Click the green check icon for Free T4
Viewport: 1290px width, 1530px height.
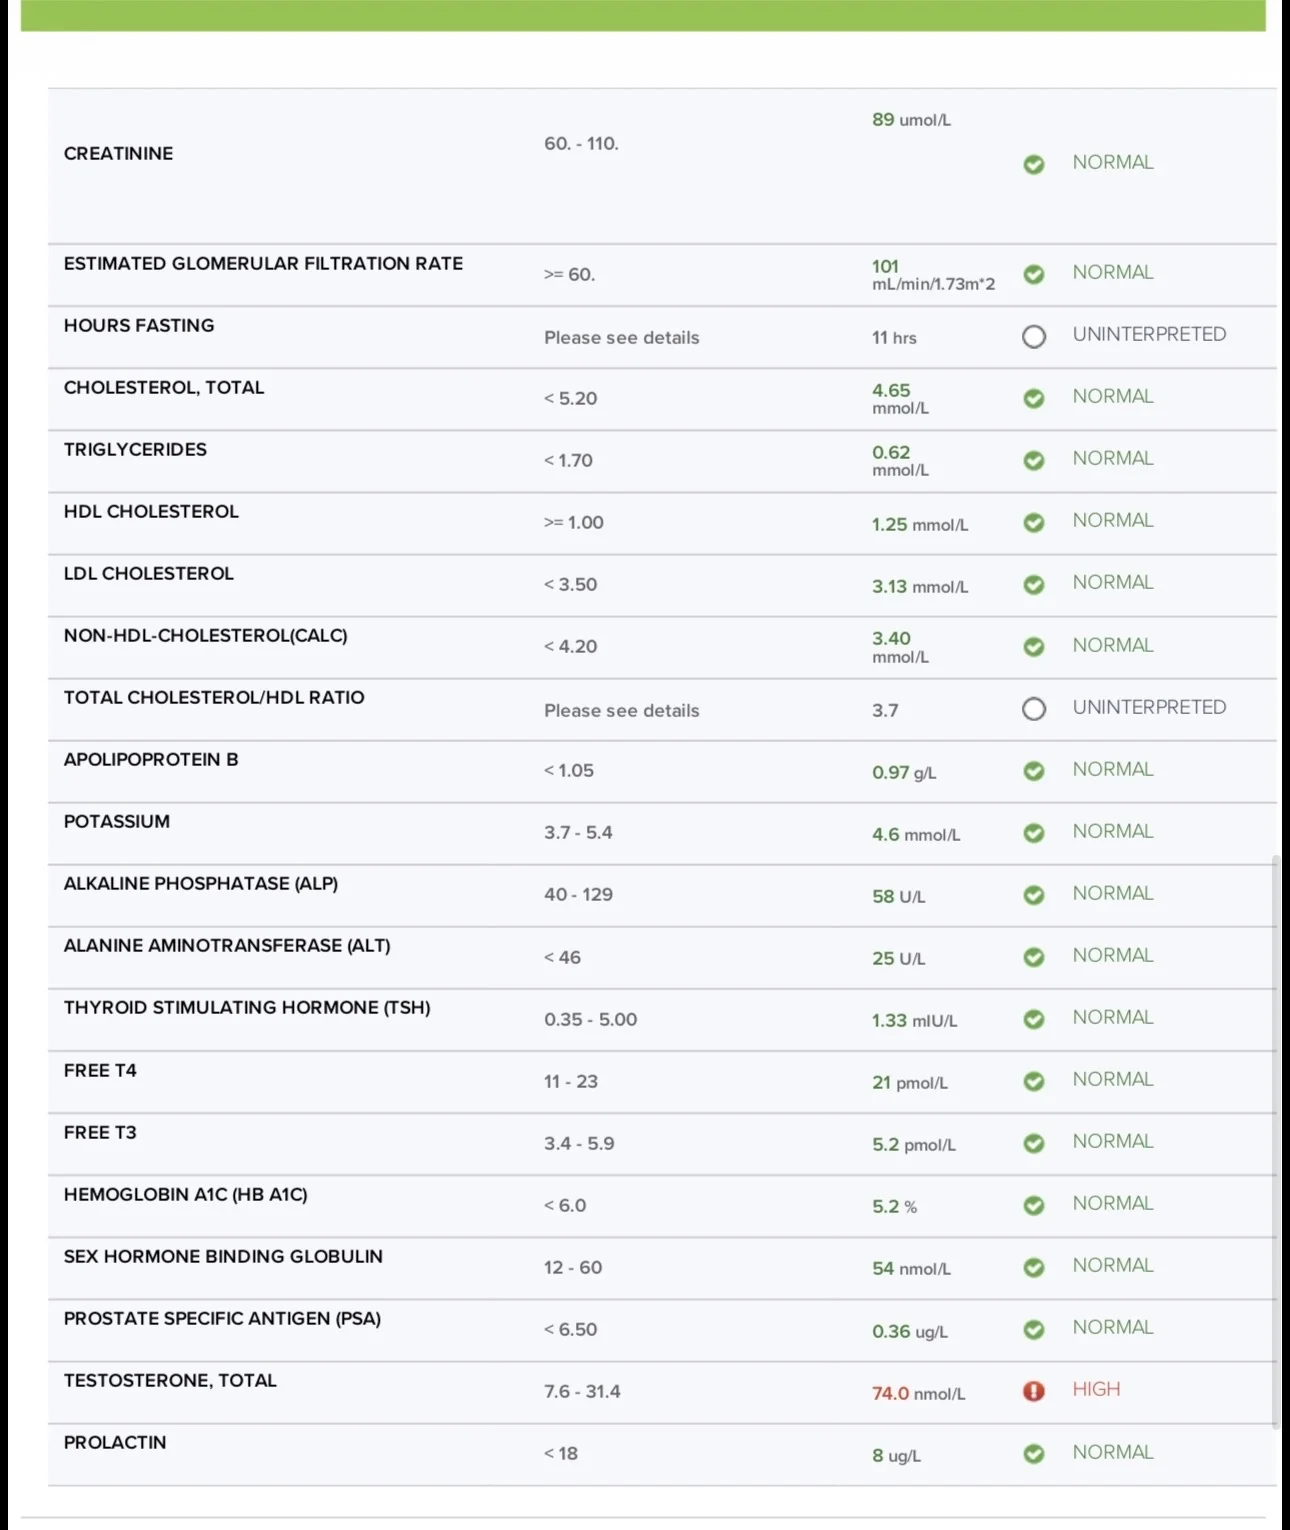(1034, 1081)
